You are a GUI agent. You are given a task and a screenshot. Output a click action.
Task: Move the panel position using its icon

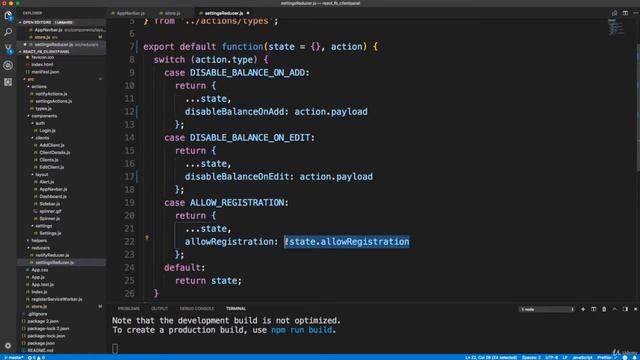pos(625,309)
